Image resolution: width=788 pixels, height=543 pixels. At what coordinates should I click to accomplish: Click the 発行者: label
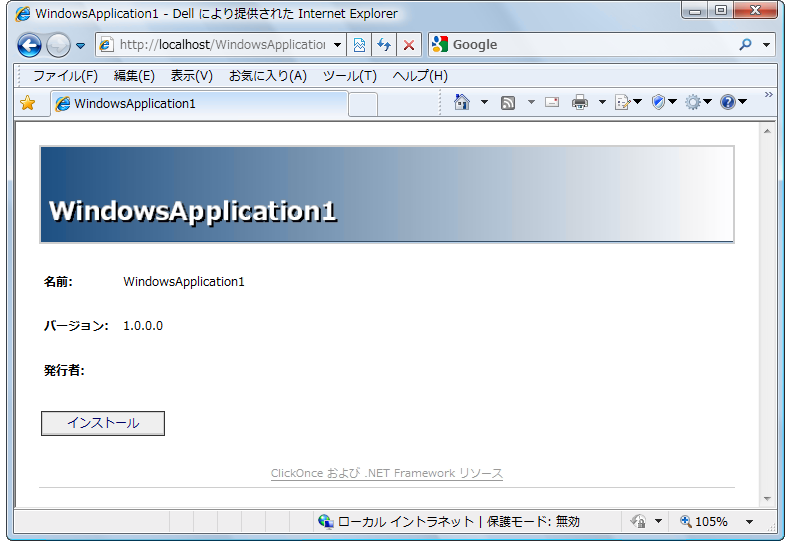pos(64,371)
